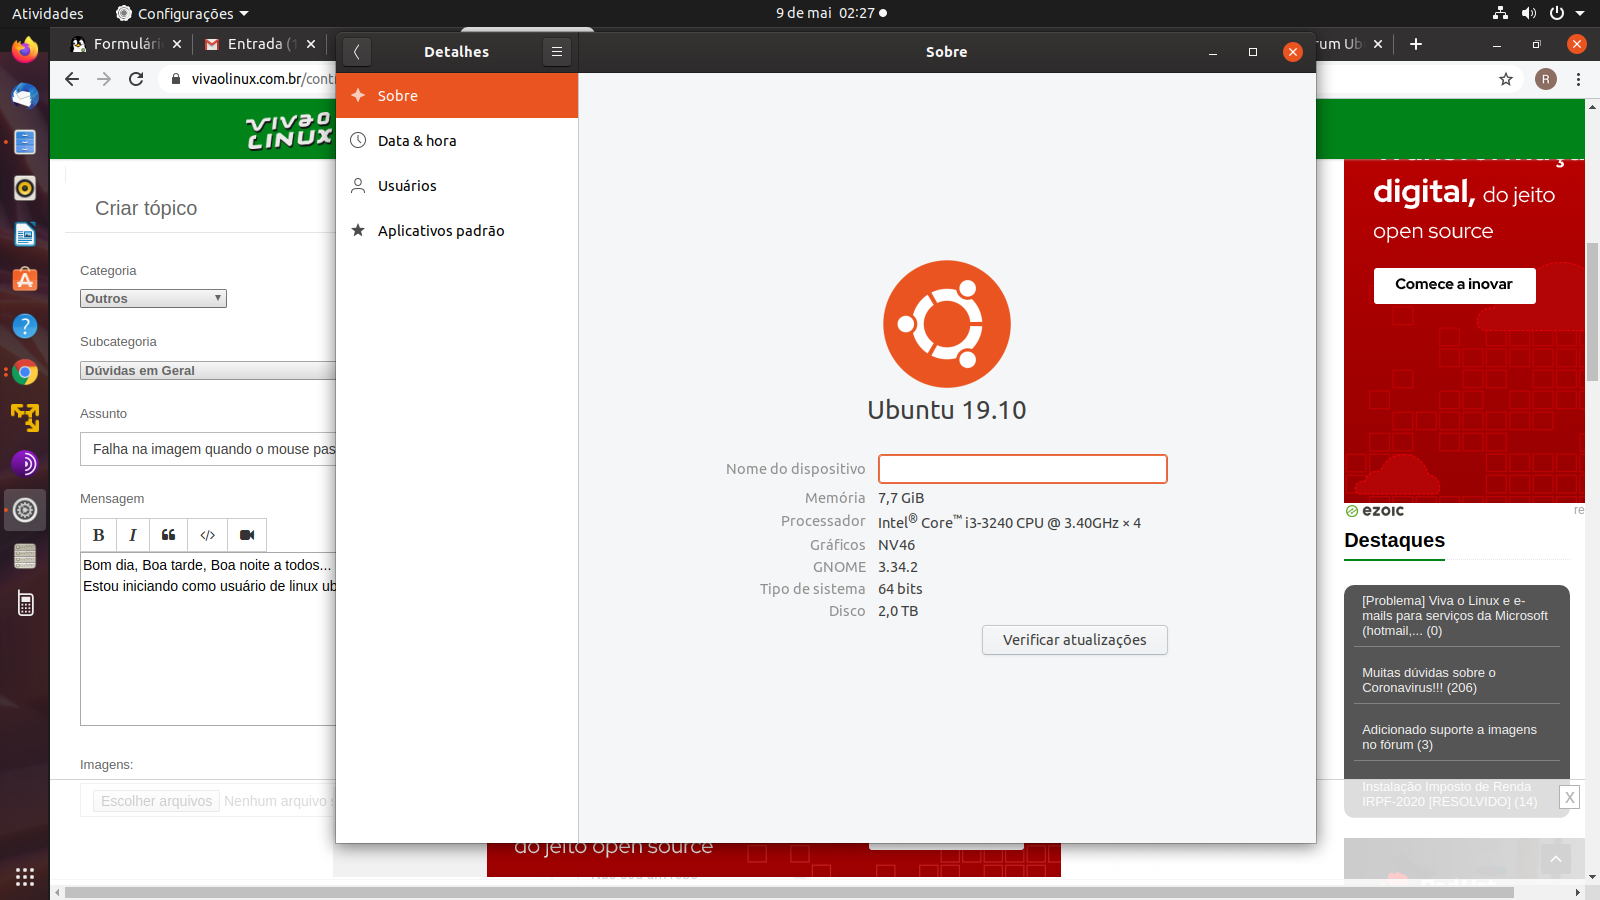Click Comece a inovar ad button
This screenshot has height=900, width=1600.
coord(1454,285)
